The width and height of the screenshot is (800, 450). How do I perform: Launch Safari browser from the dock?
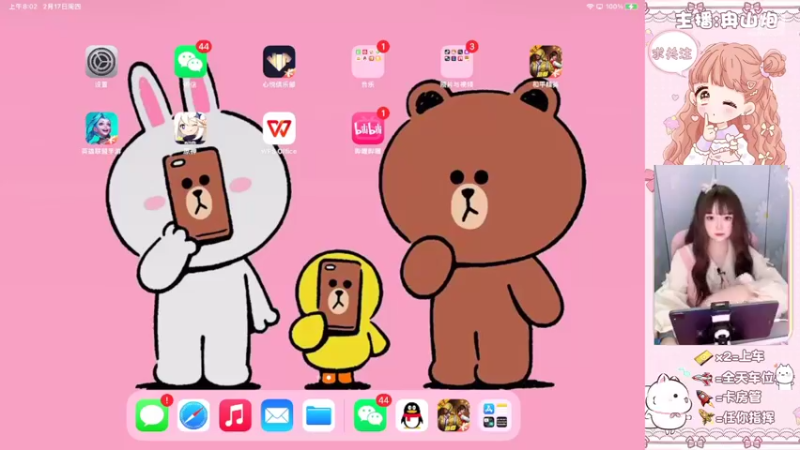coord(194,415)
